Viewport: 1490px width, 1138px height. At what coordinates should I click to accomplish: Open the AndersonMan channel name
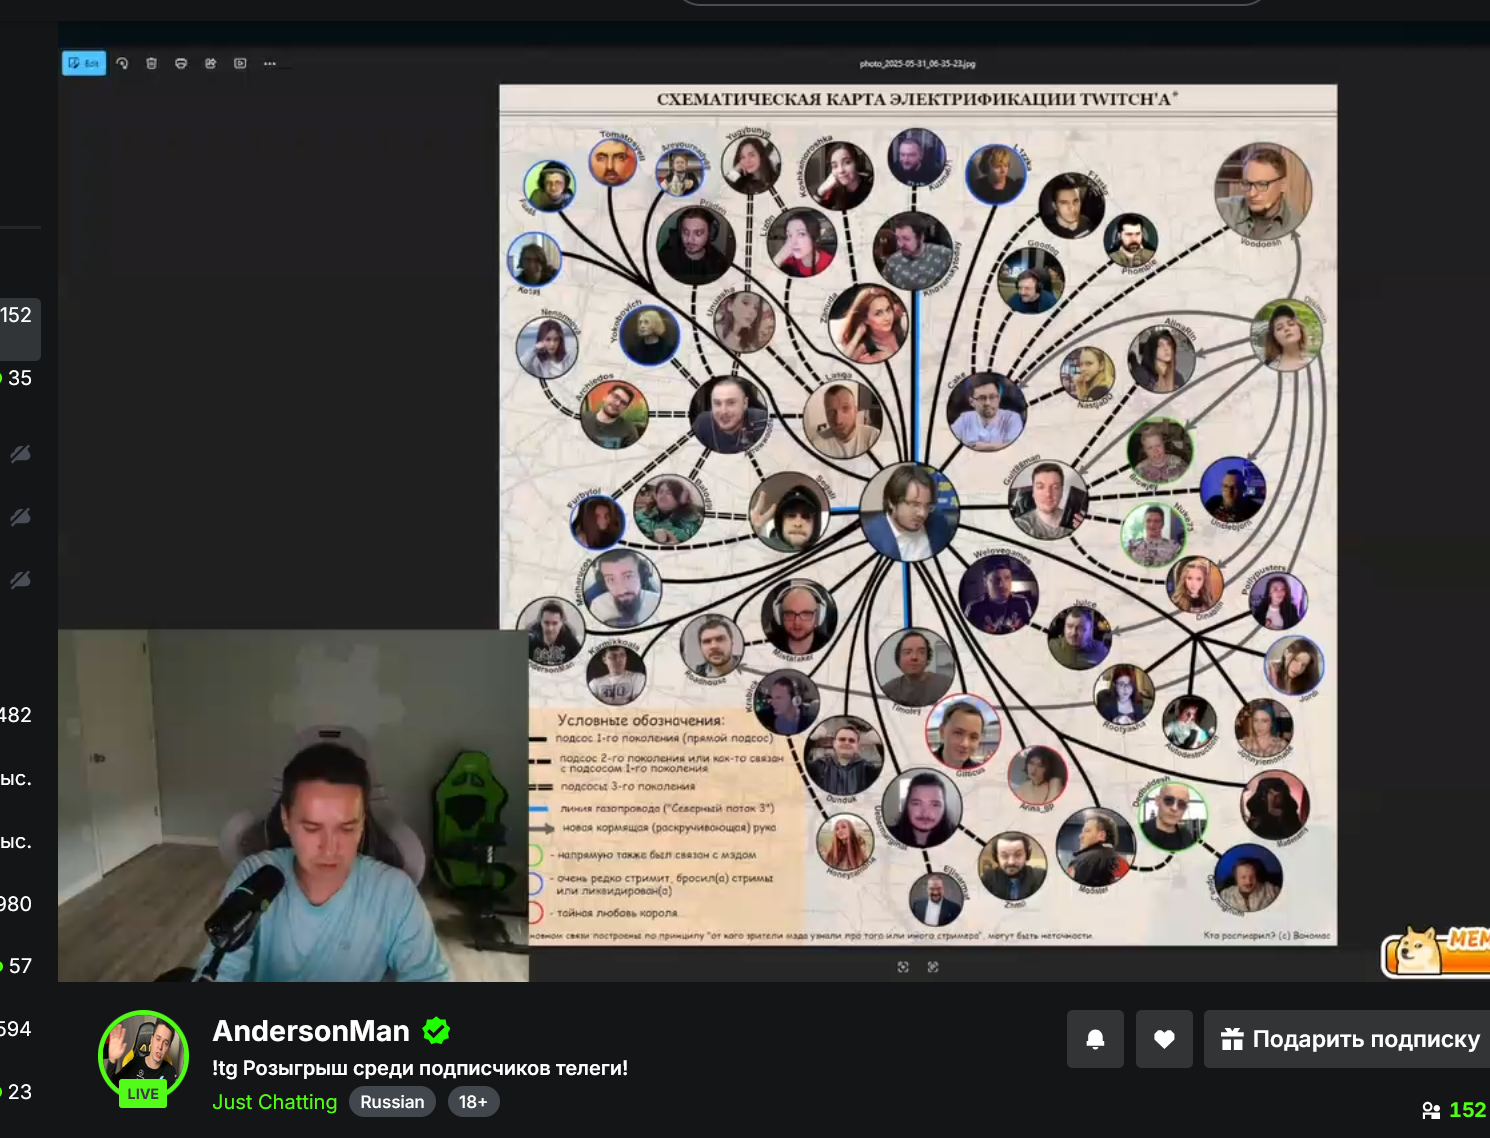pyautogui.click(x=311, y=1031)
